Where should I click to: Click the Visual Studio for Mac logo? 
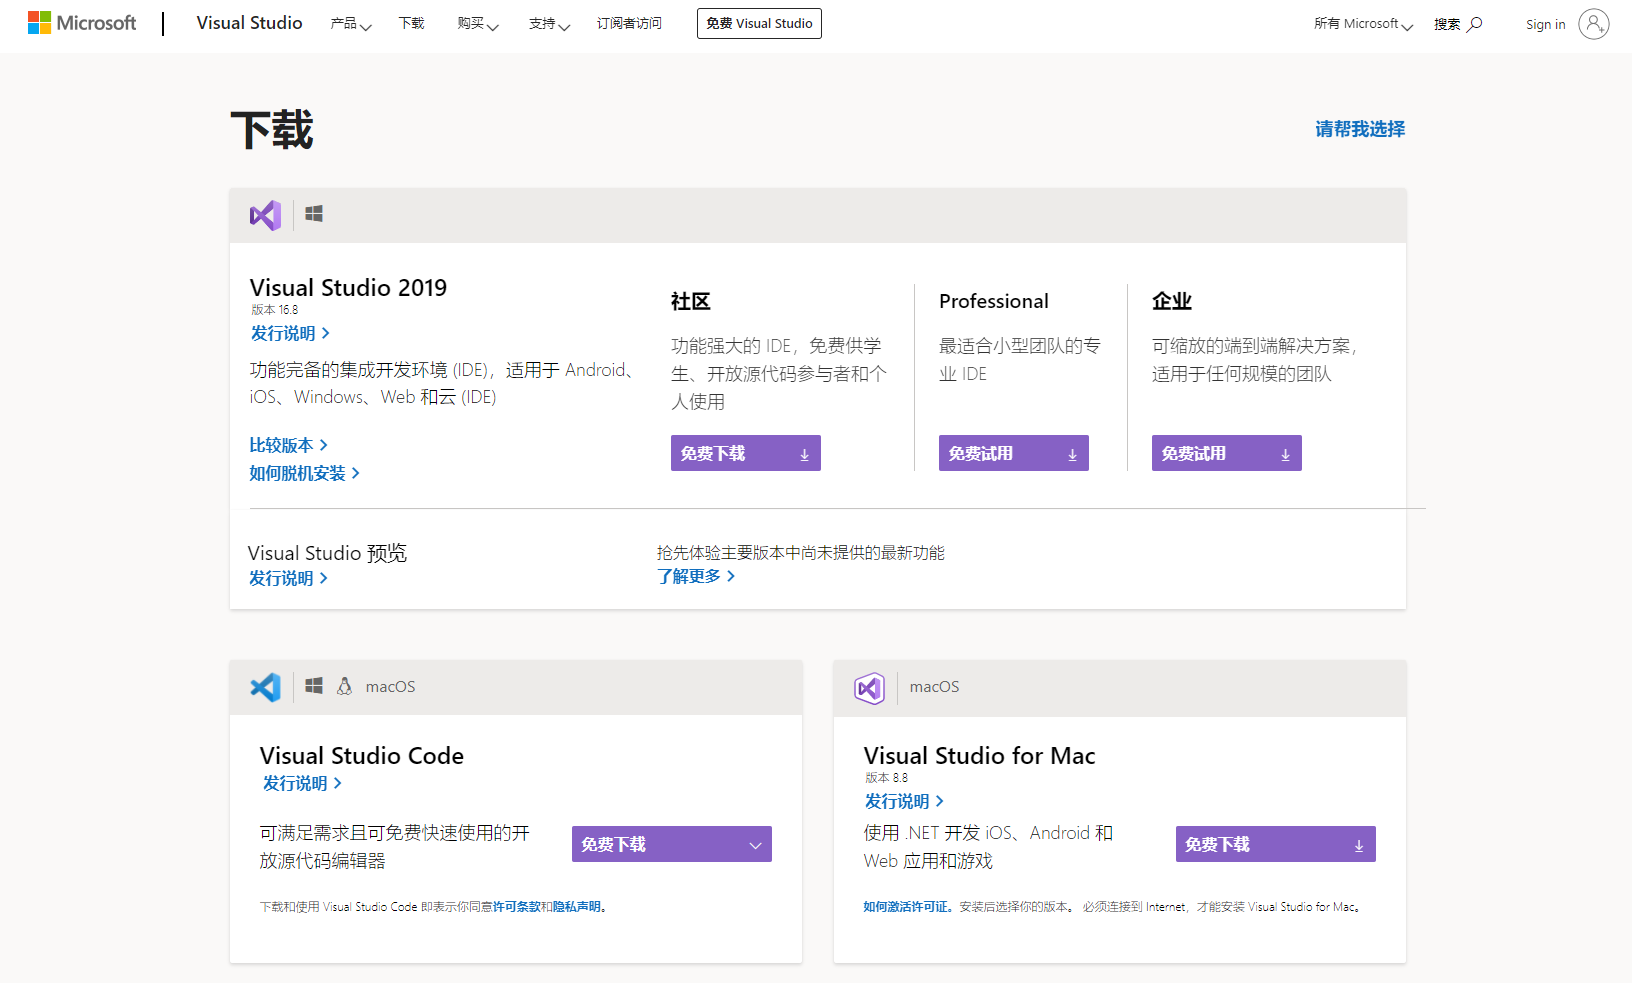pos(869,688)
